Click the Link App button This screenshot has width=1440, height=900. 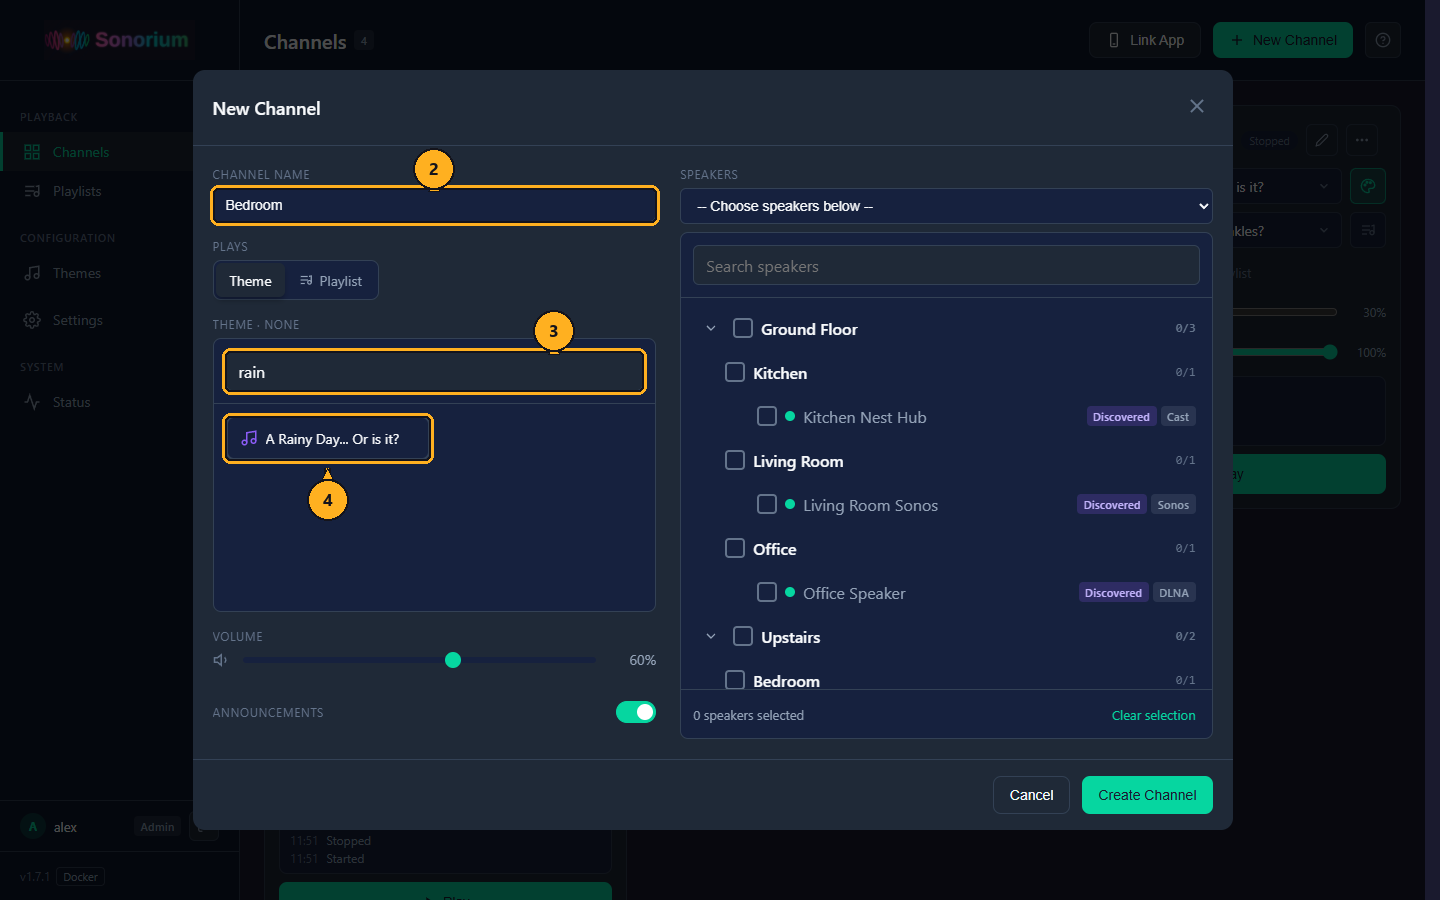1145,40
